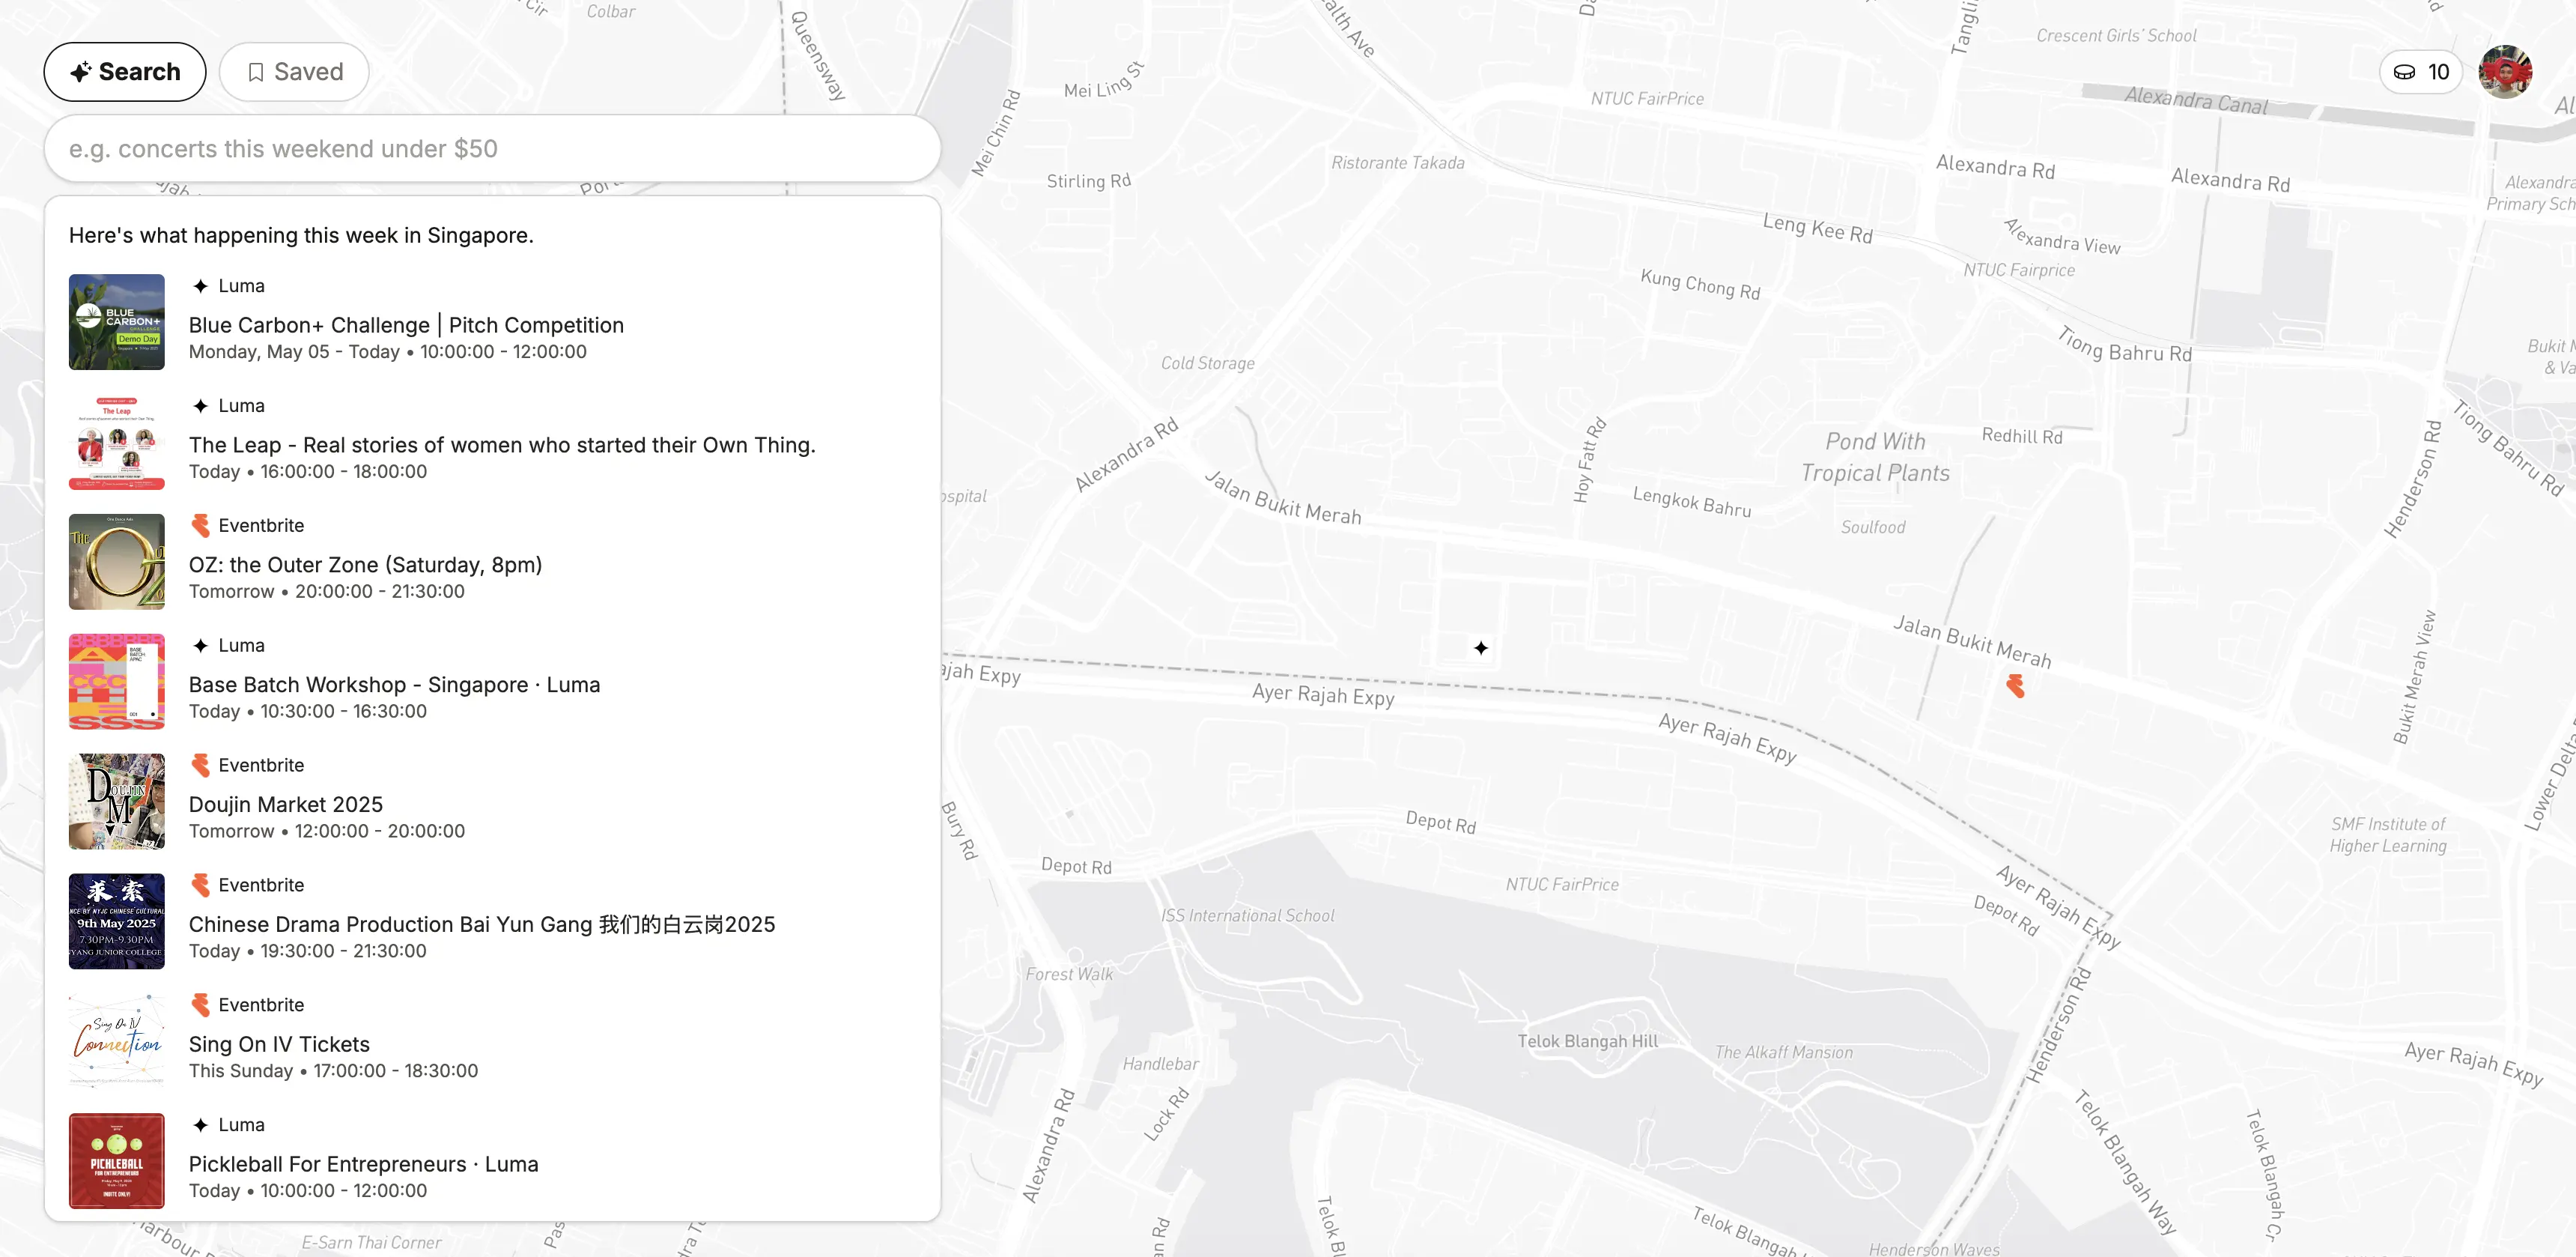
Task: Open Base Batch Workshop thumbnail
Action: tap(117, 682)
